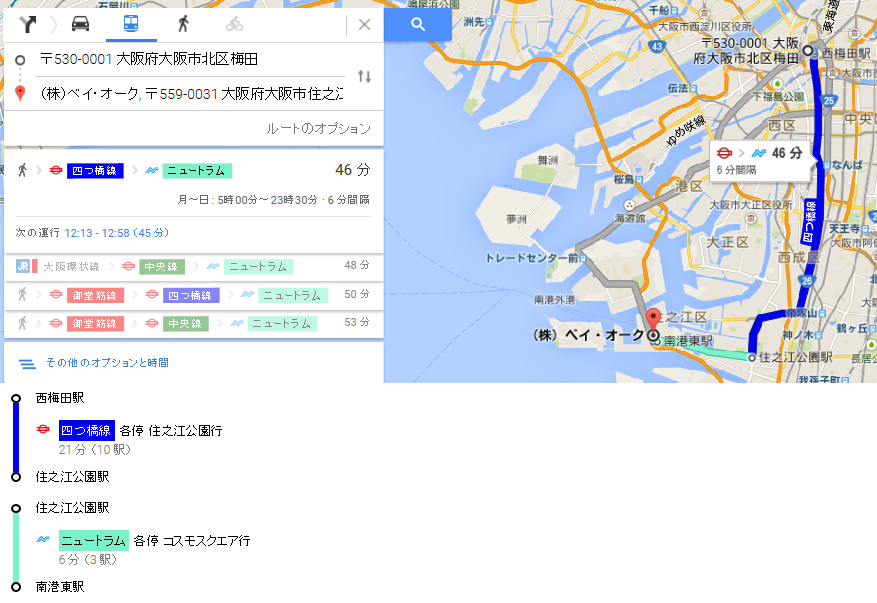This screenshot has width=877, height=603.
Task: Click the ニュートラム badge in 46 分 route
Action: [197, 171]
